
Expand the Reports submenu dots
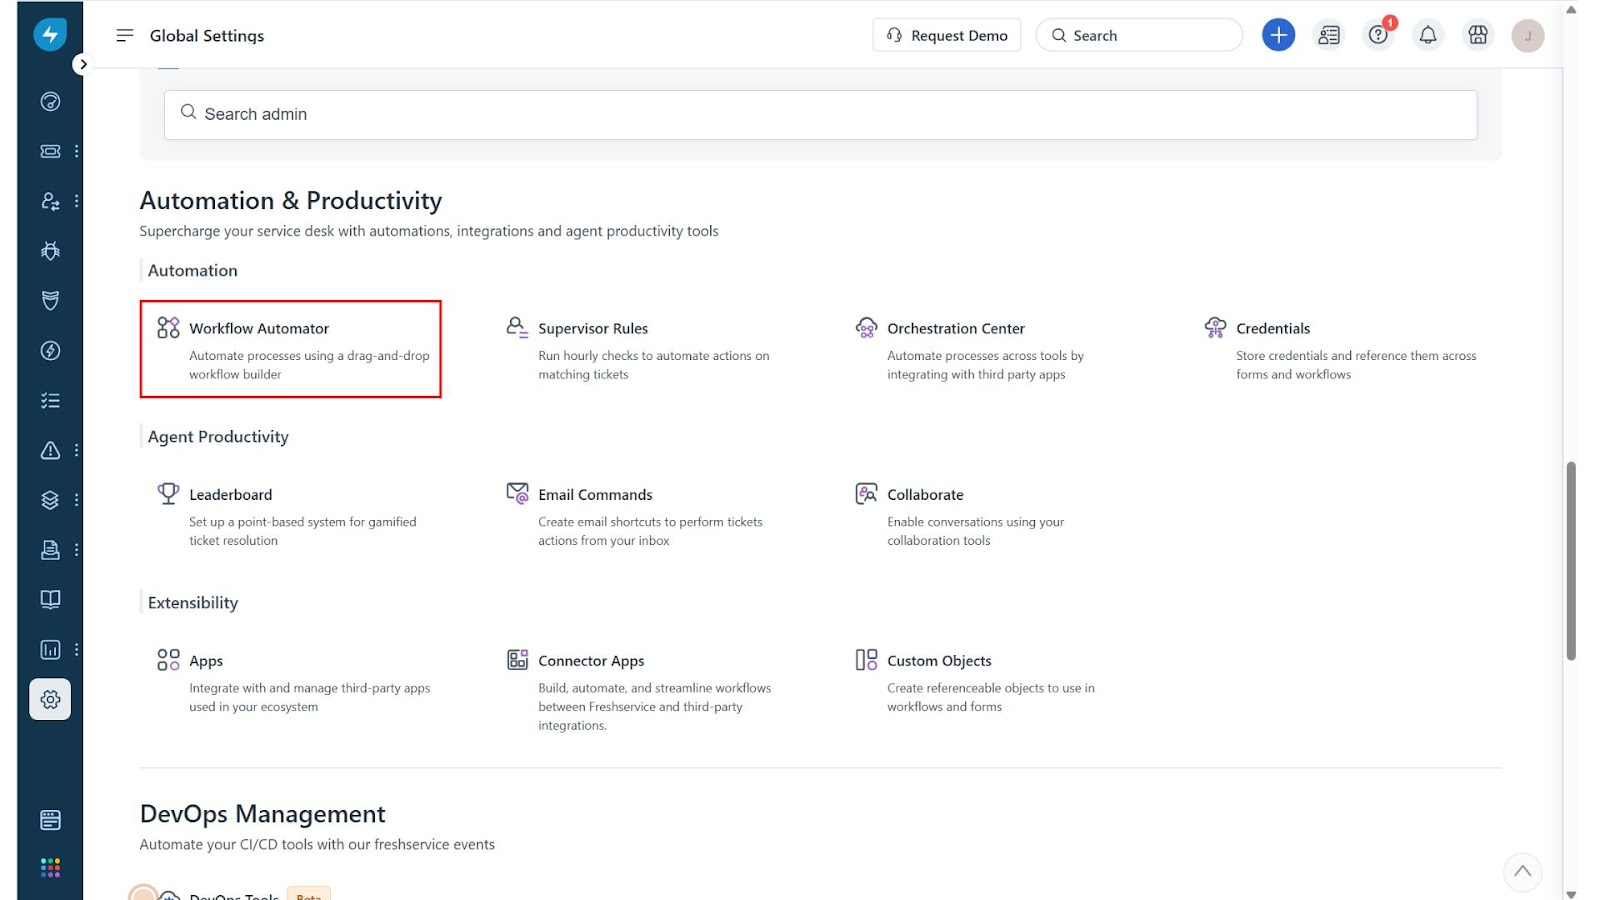pyautogui.click(x=77, y=650)
